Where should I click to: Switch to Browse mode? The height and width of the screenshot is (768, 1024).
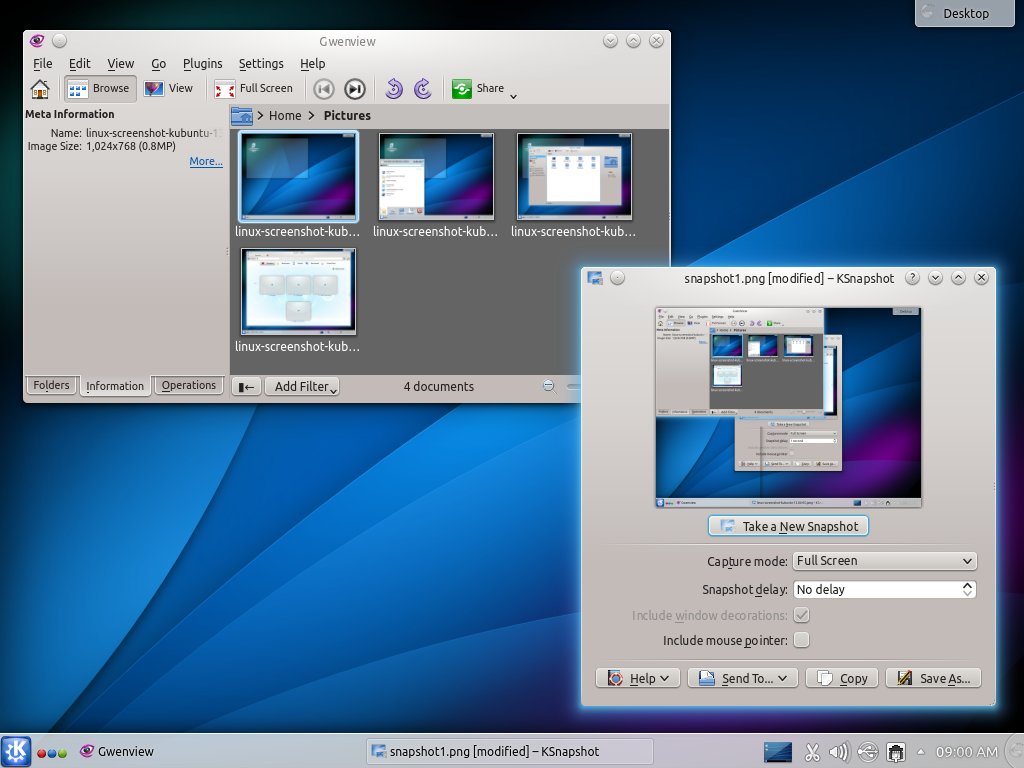[x=99, y=89]
